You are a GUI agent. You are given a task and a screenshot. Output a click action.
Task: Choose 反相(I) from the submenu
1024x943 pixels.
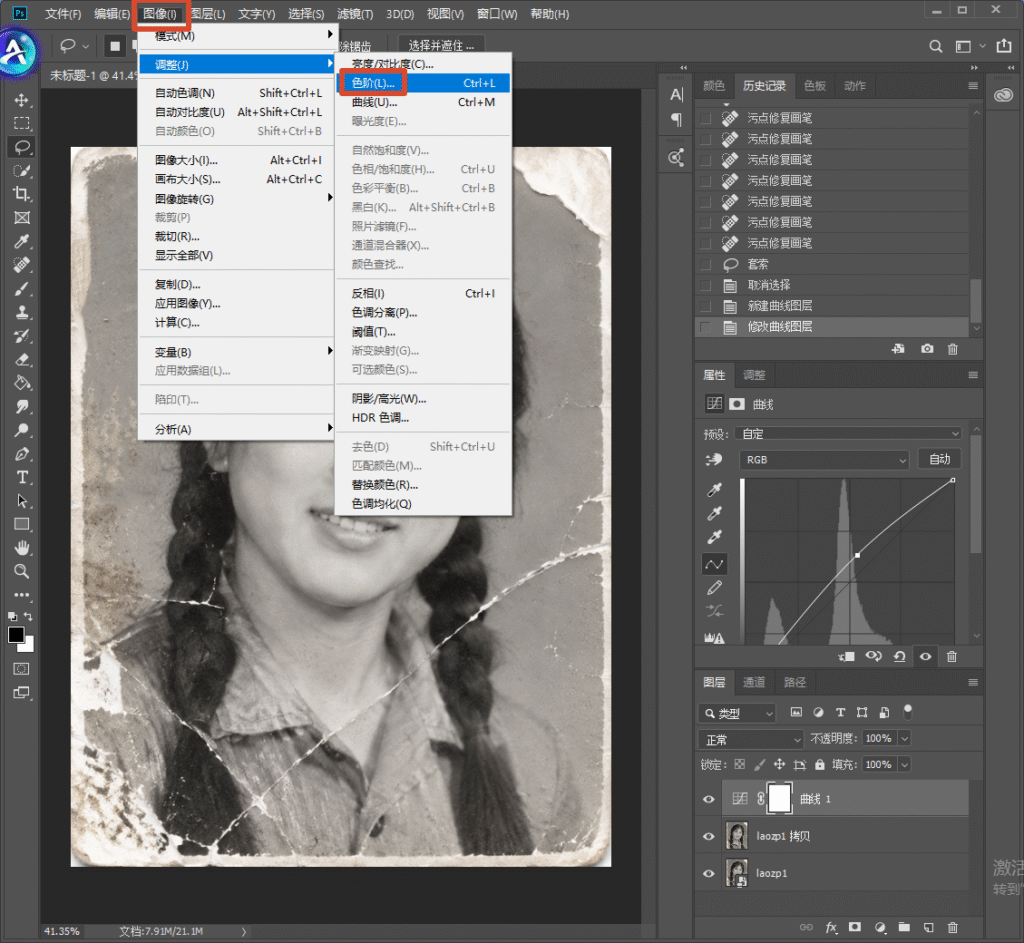pos(423,293)
